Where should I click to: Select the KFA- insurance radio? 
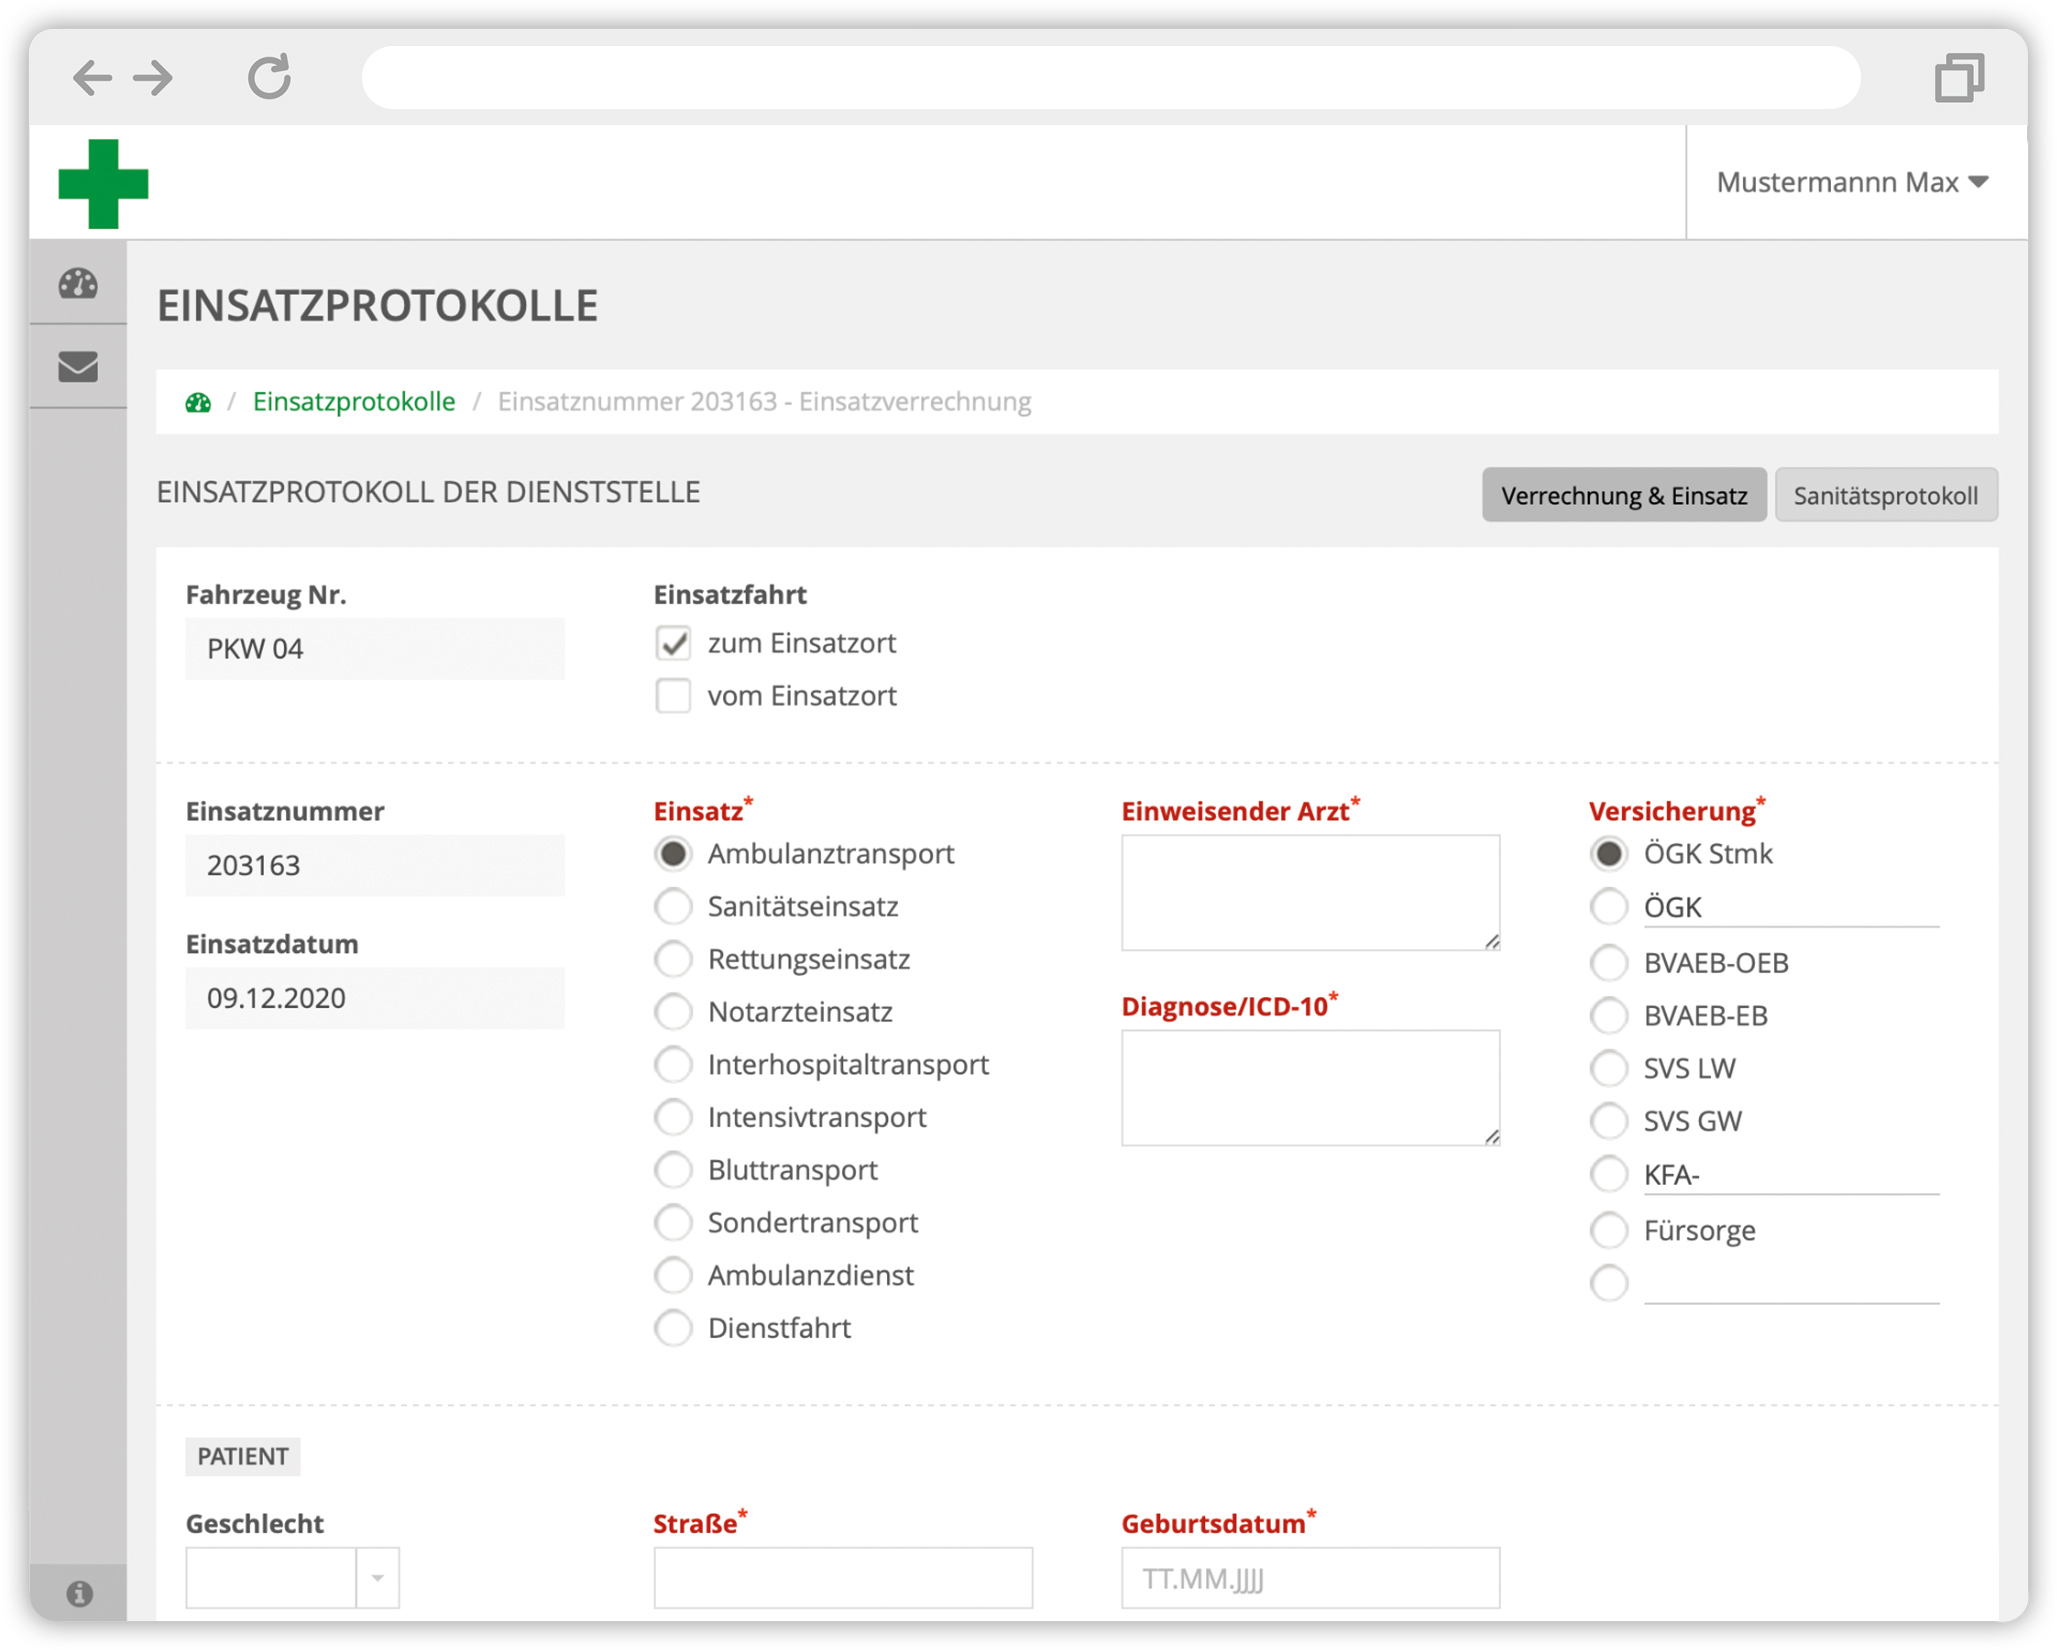click(x=1609, y=1175)
